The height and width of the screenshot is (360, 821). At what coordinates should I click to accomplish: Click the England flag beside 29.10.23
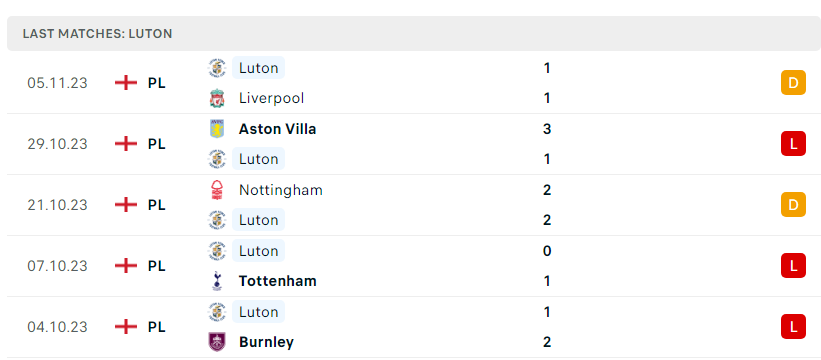pos(126,143)
